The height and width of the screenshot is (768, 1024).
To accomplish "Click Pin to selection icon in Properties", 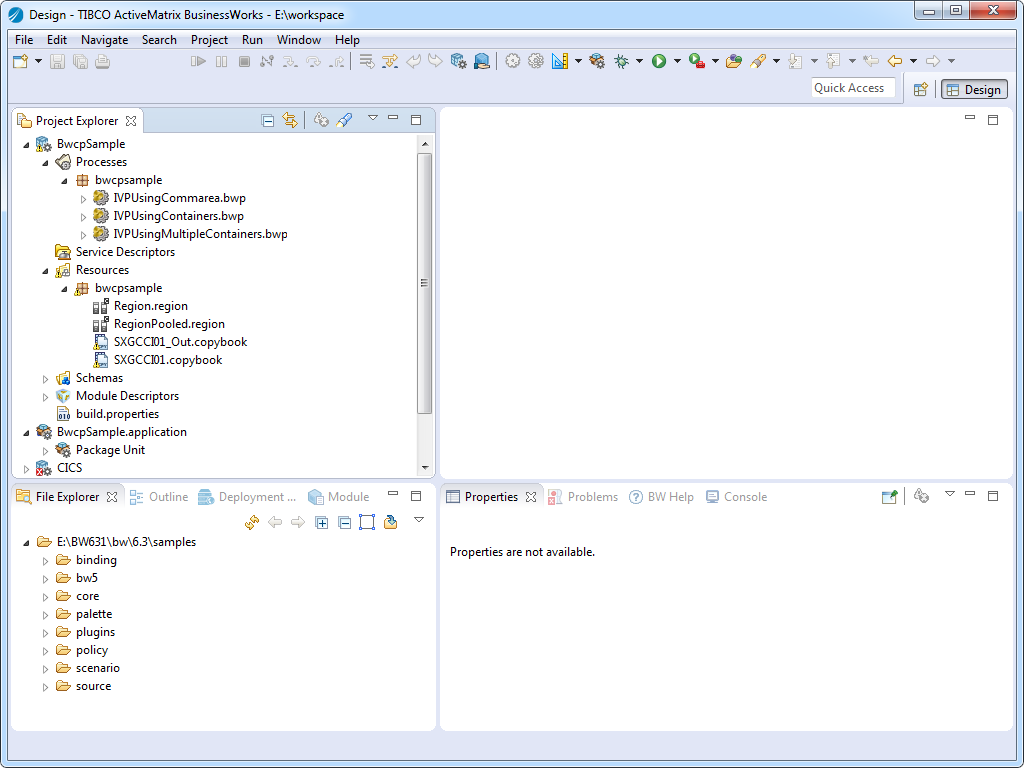I will click(889, 496).
